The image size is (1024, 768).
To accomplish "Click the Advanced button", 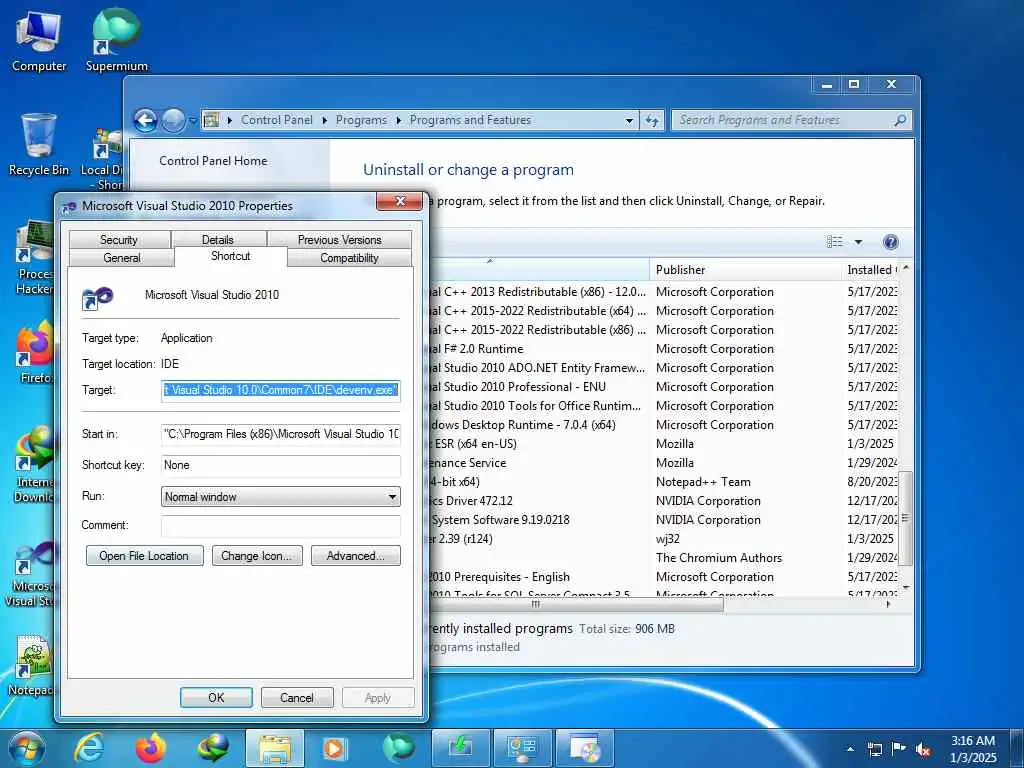I will point(355,556).
